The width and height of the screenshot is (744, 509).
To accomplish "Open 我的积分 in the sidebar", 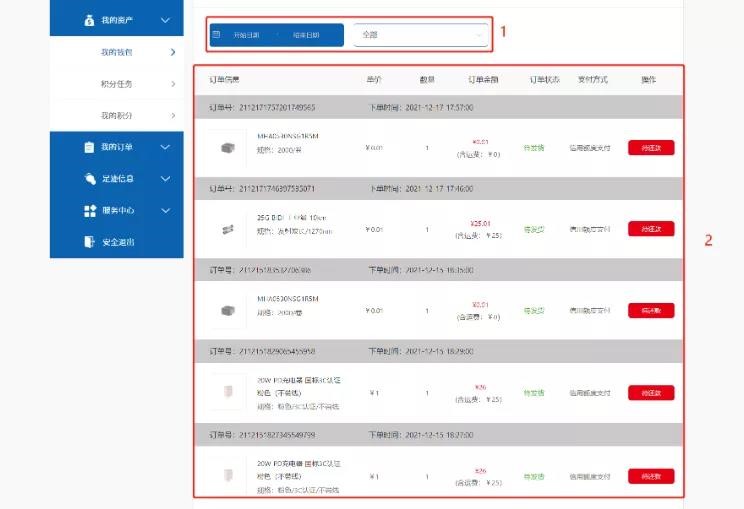I will click(x=116, y=116).
